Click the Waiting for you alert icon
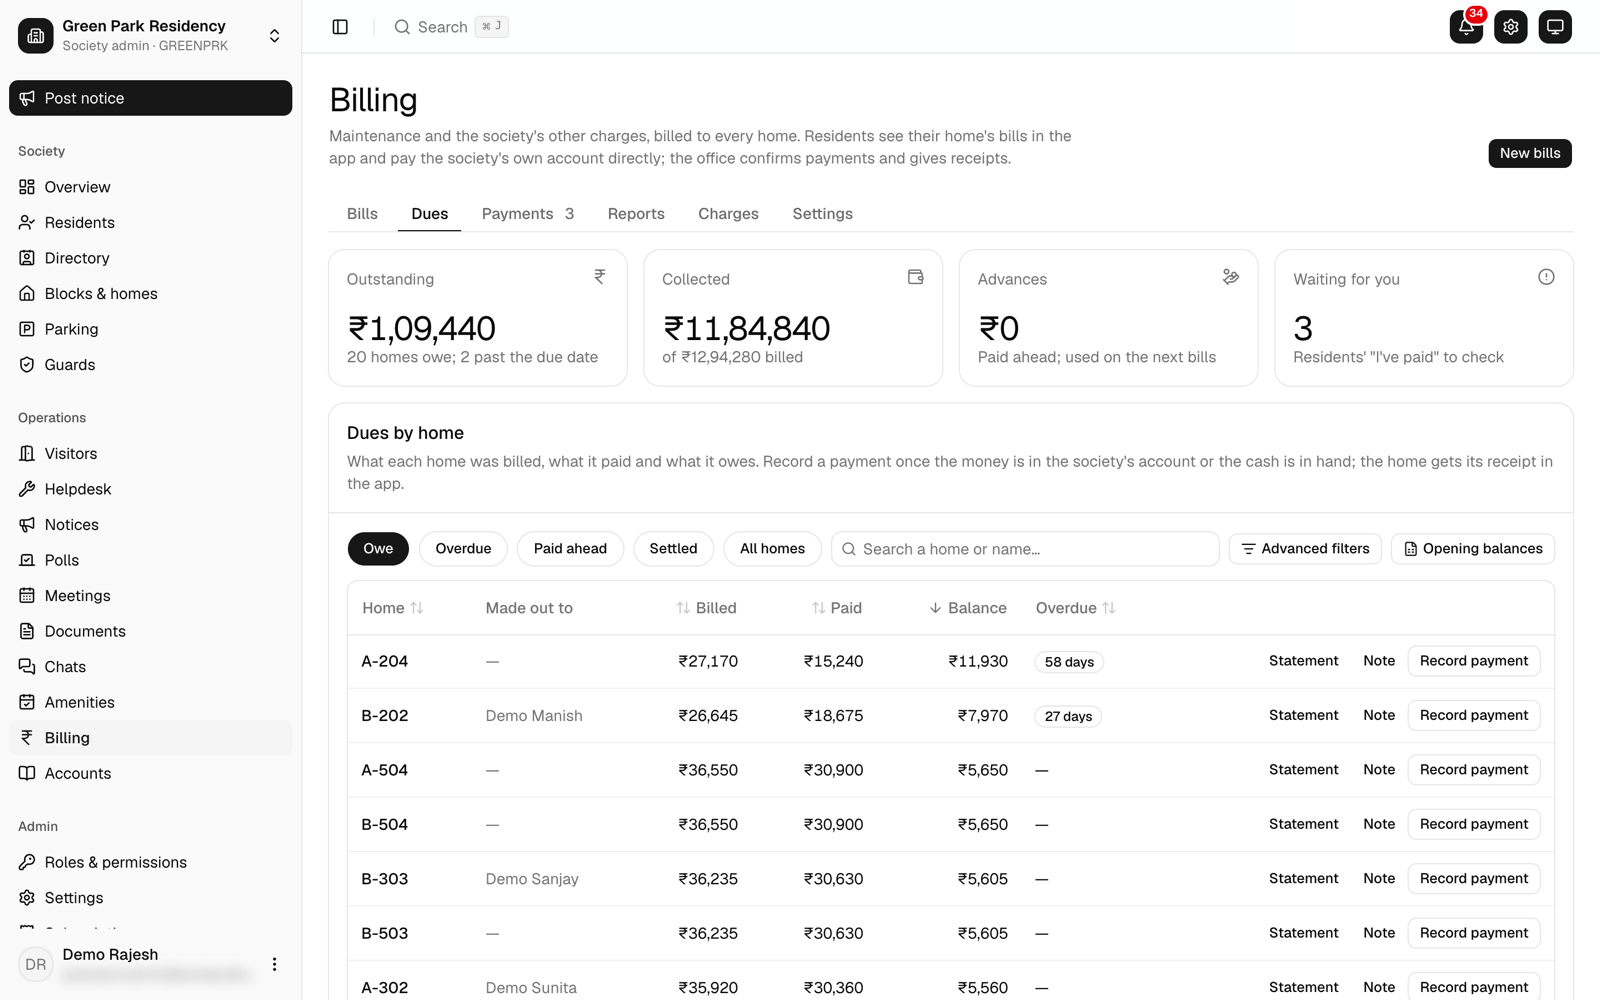The image size is (1600, 1000). [1546, 277]
